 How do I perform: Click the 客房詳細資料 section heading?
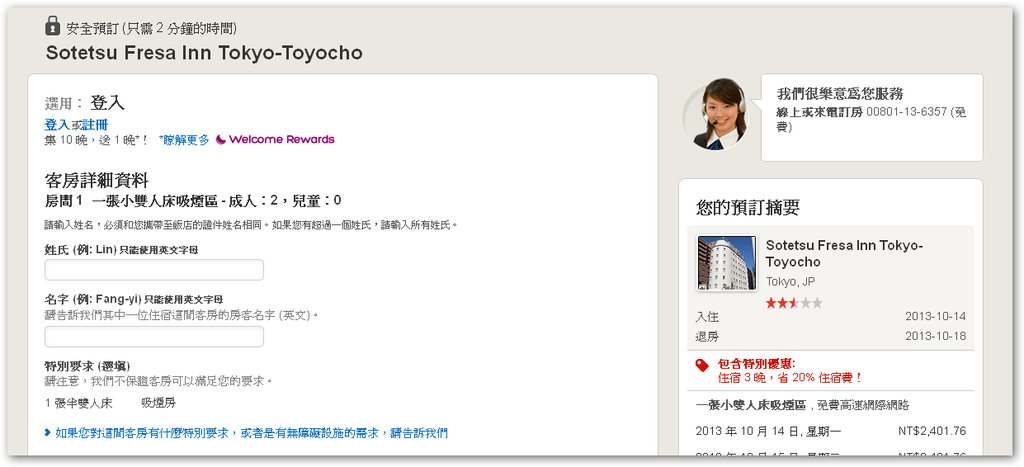(96, 181)
